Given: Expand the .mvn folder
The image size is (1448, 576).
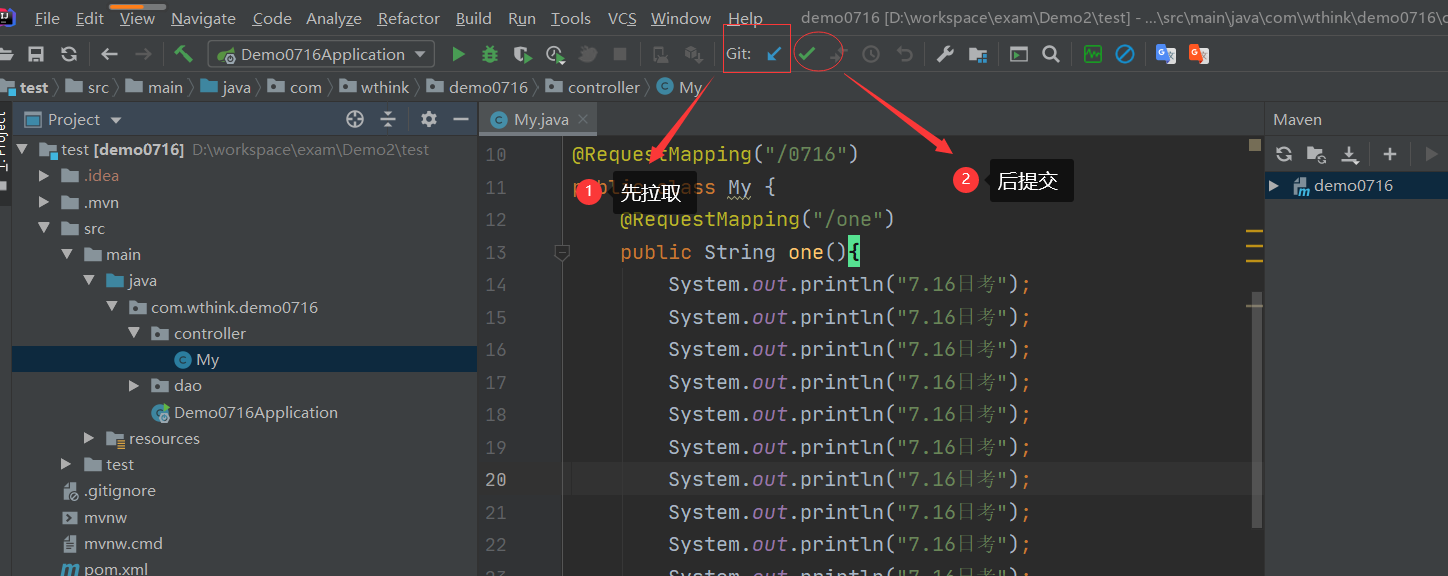Looking at the screenshot, I should click(43, 202).
